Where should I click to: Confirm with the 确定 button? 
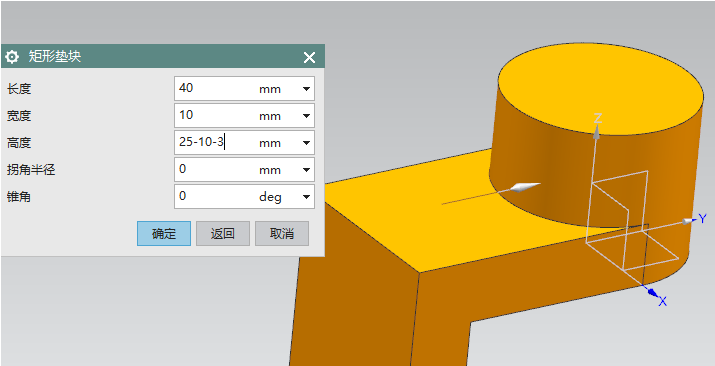(164, 234)
